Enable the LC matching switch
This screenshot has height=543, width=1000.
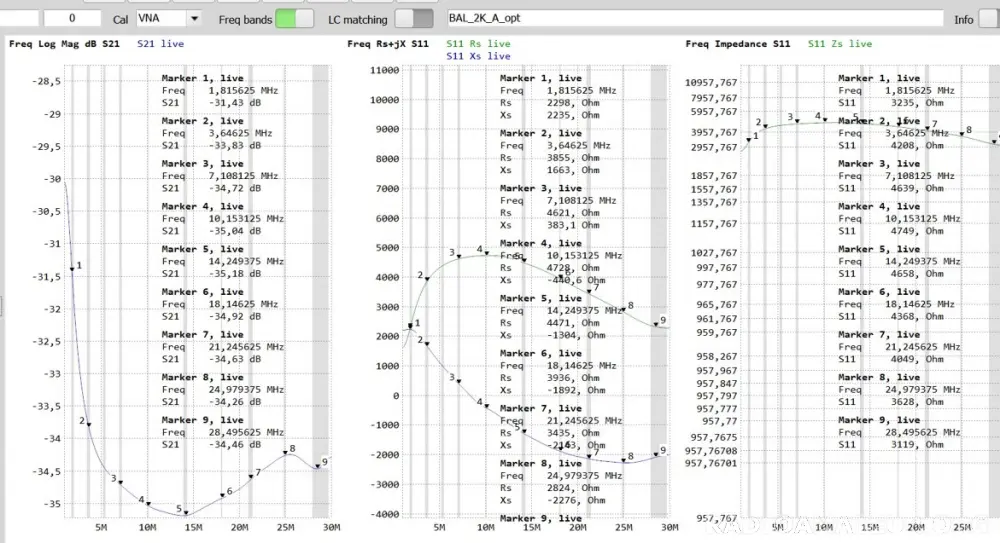click(x=414, y=19)
